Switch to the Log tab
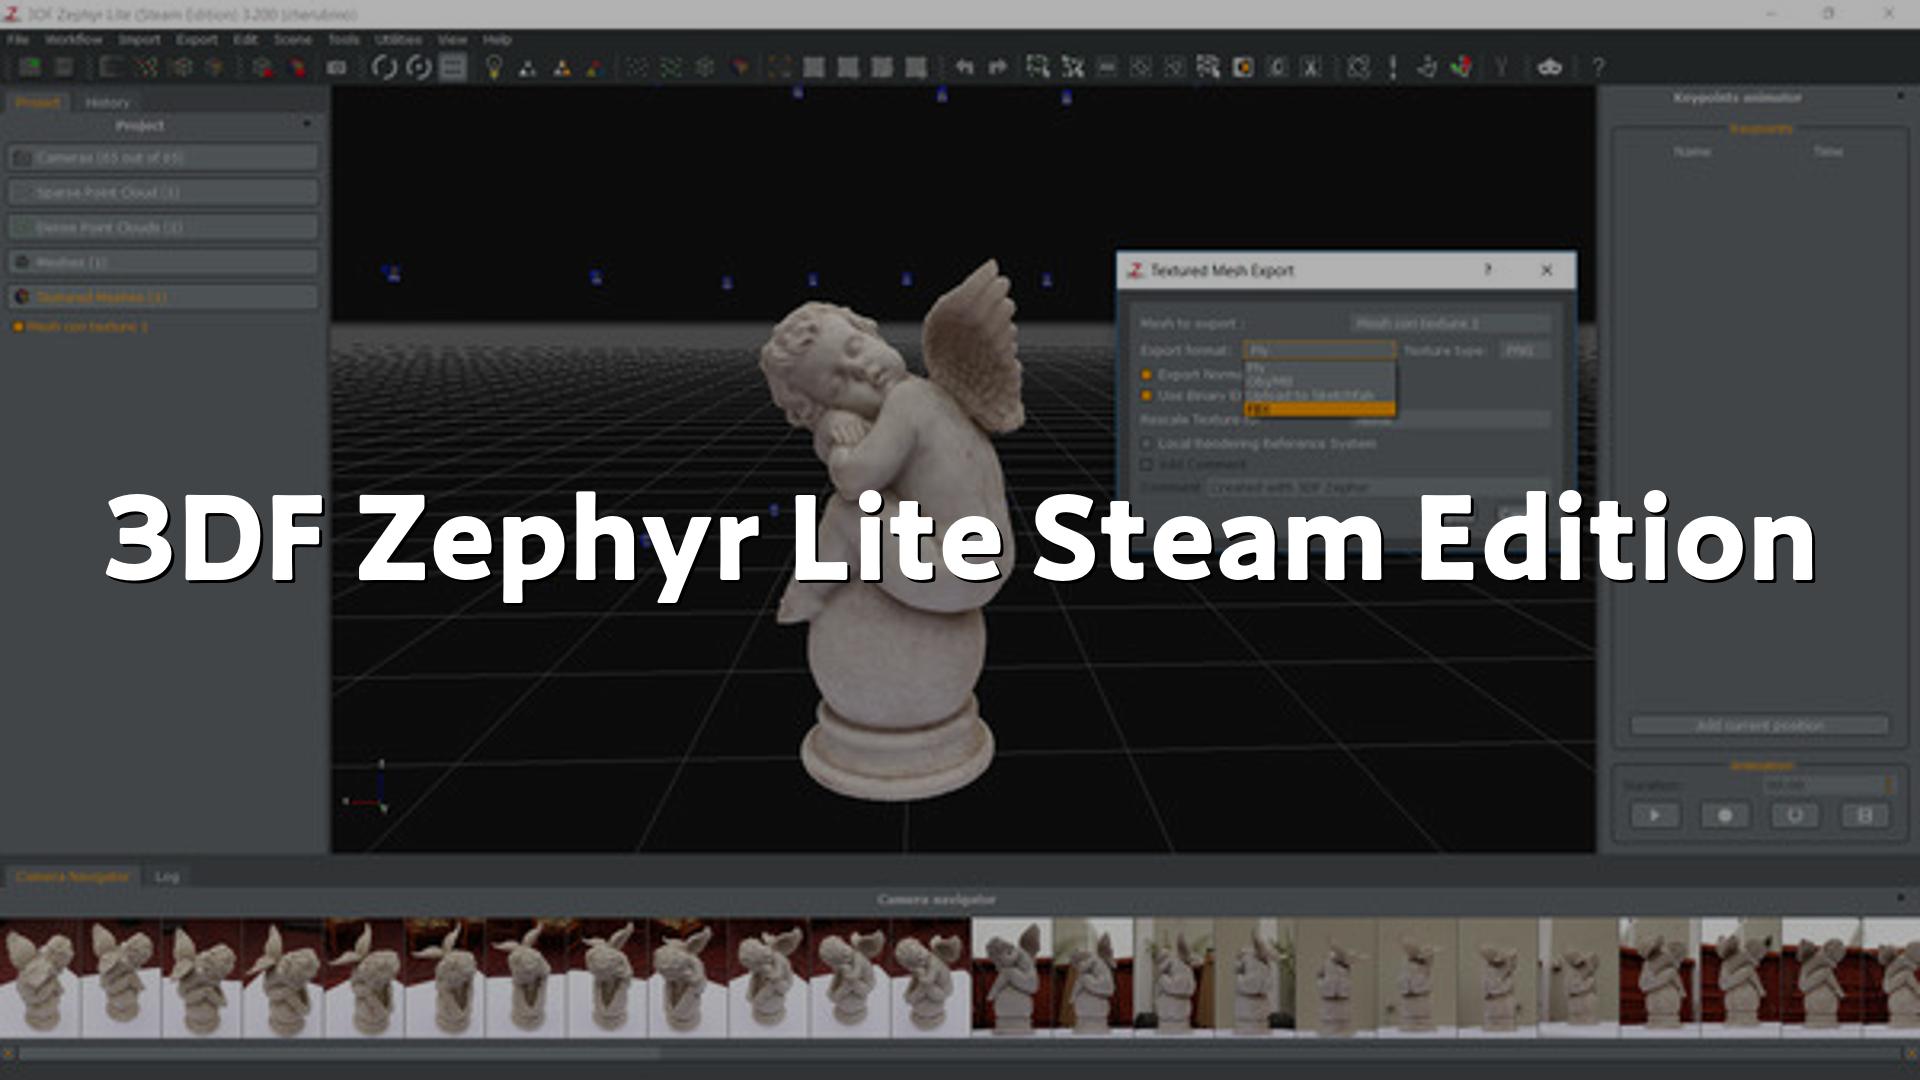The height and width of the screenshot is (1080, 1920). click(x=167, y=876)
